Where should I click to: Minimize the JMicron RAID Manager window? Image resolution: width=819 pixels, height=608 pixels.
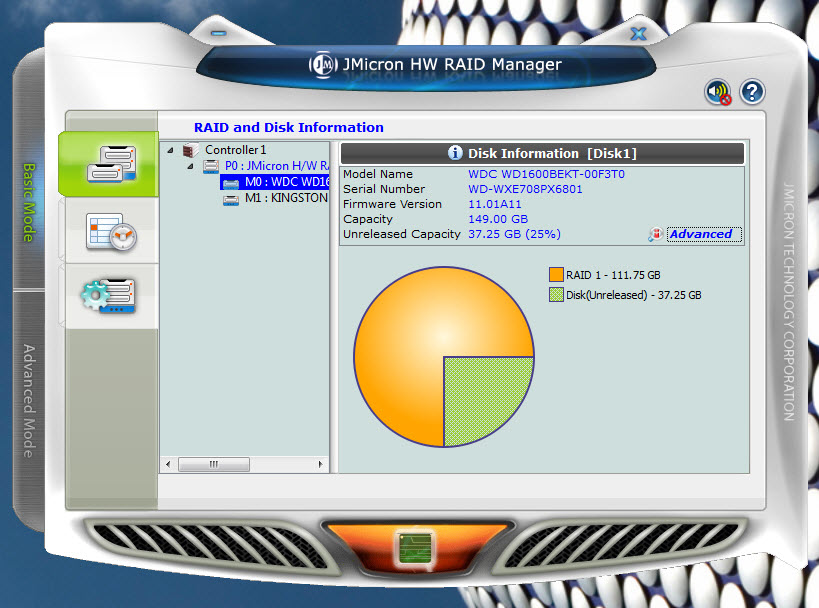pos(219,33)
